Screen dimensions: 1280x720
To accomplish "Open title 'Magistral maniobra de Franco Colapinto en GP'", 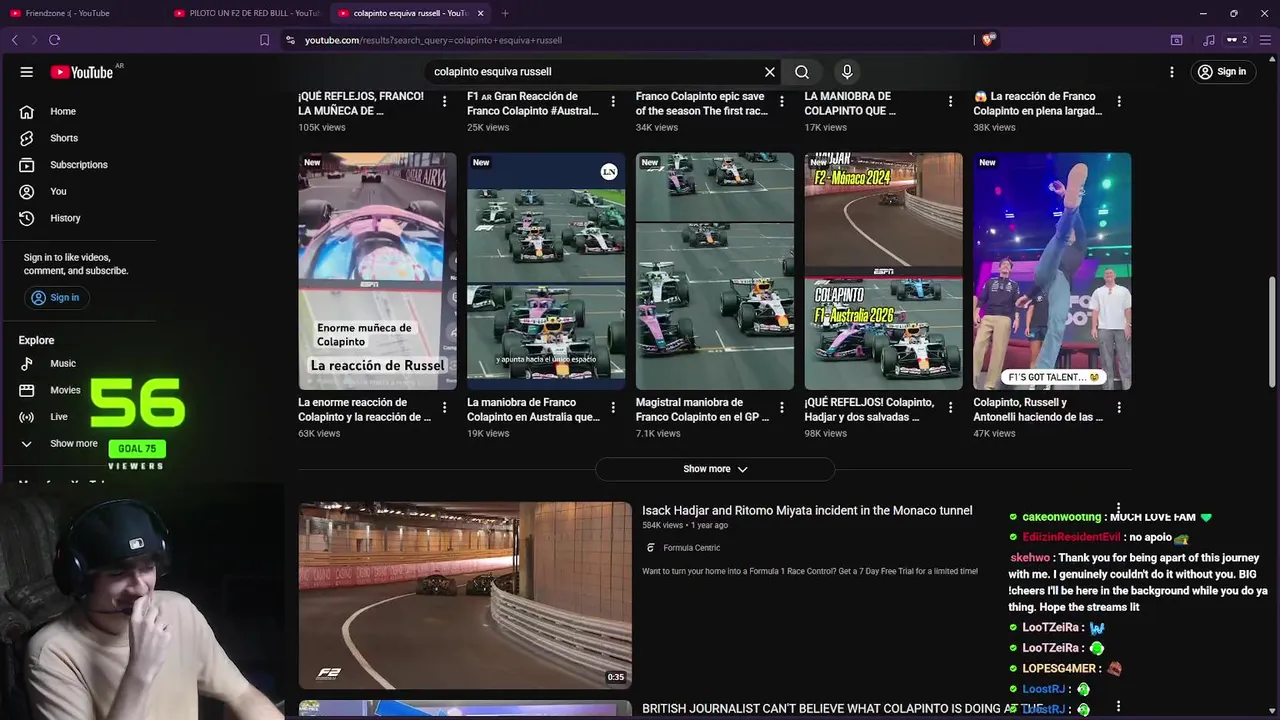I will (702, 410).
